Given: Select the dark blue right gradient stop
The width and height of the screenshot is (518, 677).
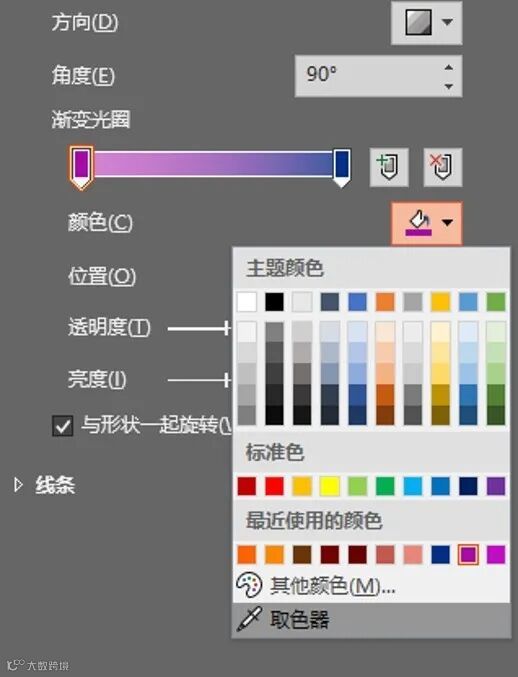Looking at the screenshot, I should coord(342,168).
